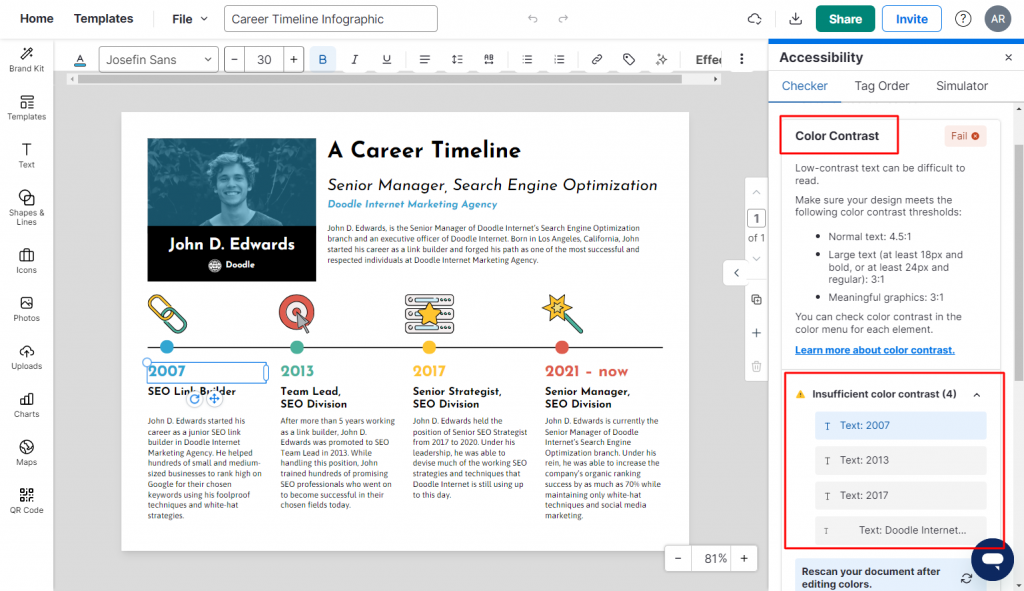
Task: Collapse Insufficient color contrast list
Action: point(977,394)
